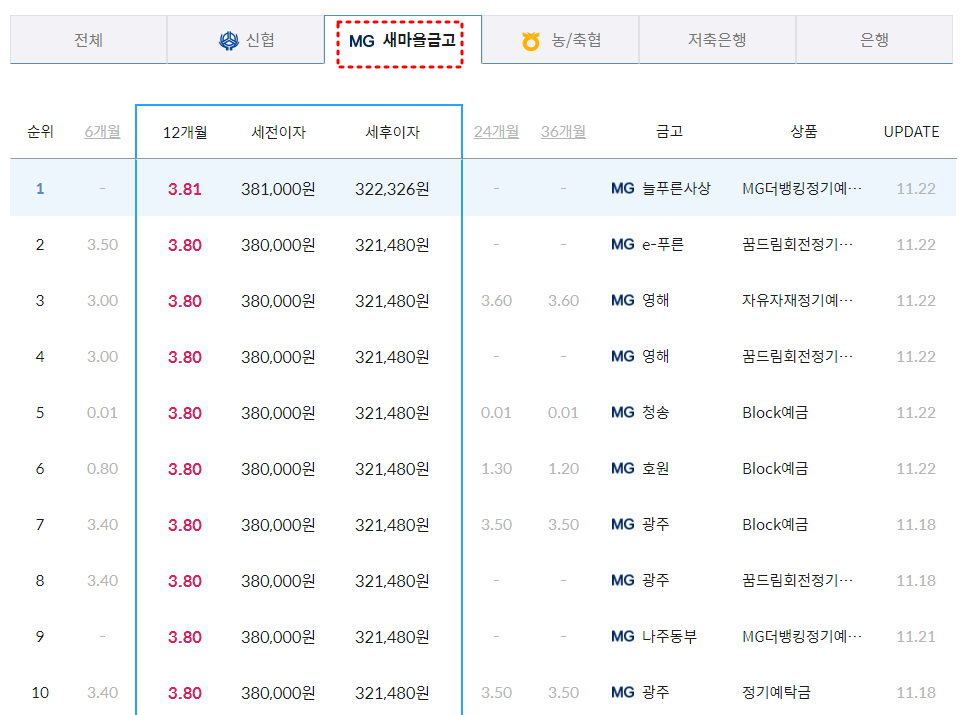Select the 3.81 rate in rank 1

point(185,189)
